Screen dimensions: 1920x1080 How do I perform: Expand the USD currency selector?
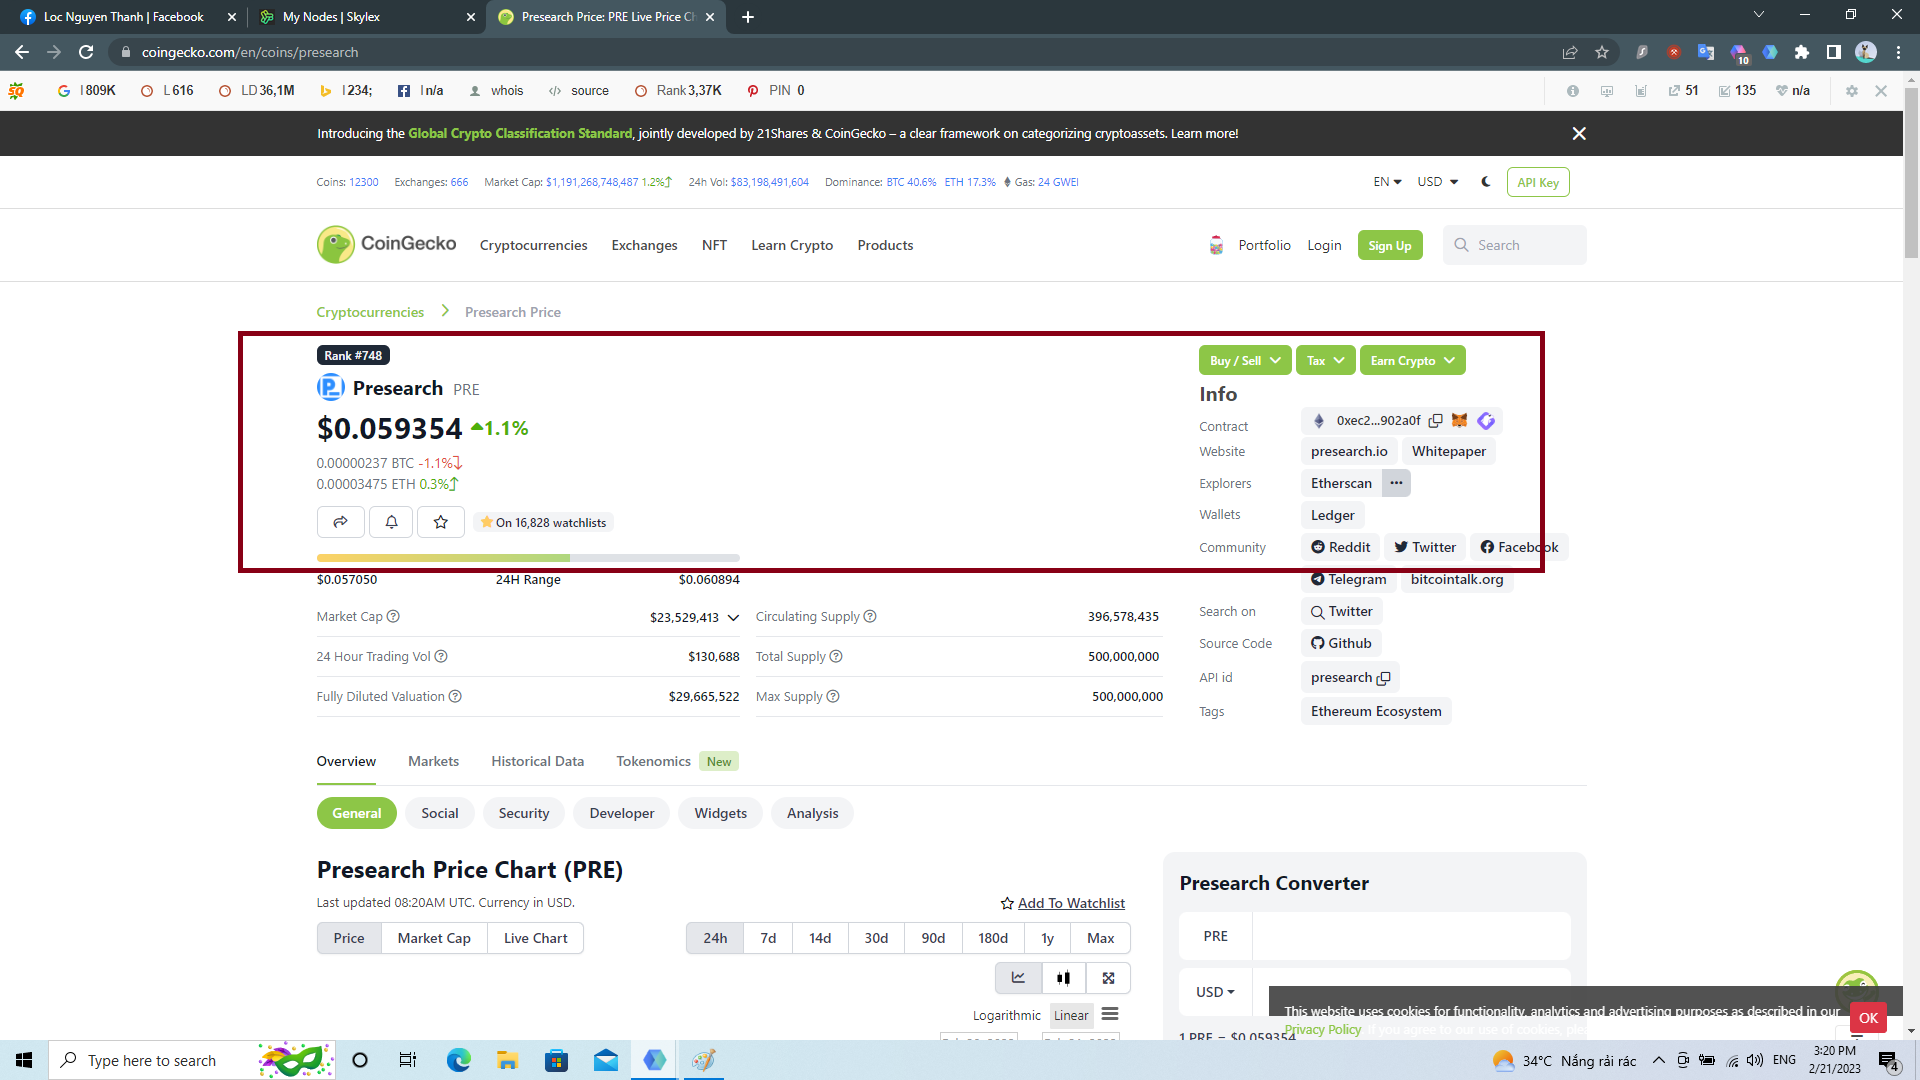coord(1438,182)
